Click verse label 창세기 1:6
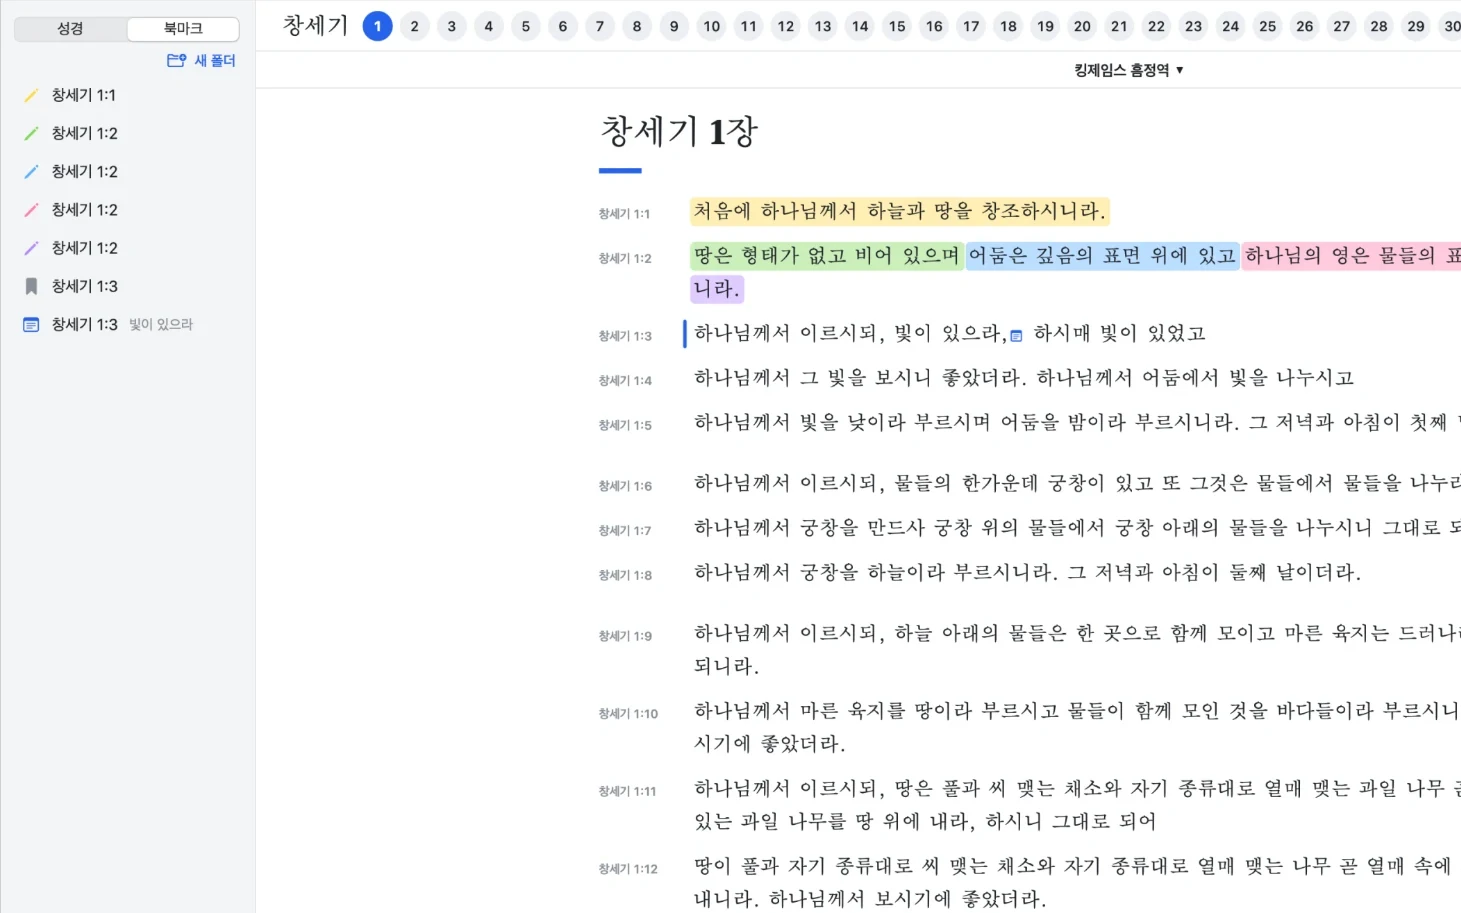This screenshot has width=1461, height=913. (625, 487)
